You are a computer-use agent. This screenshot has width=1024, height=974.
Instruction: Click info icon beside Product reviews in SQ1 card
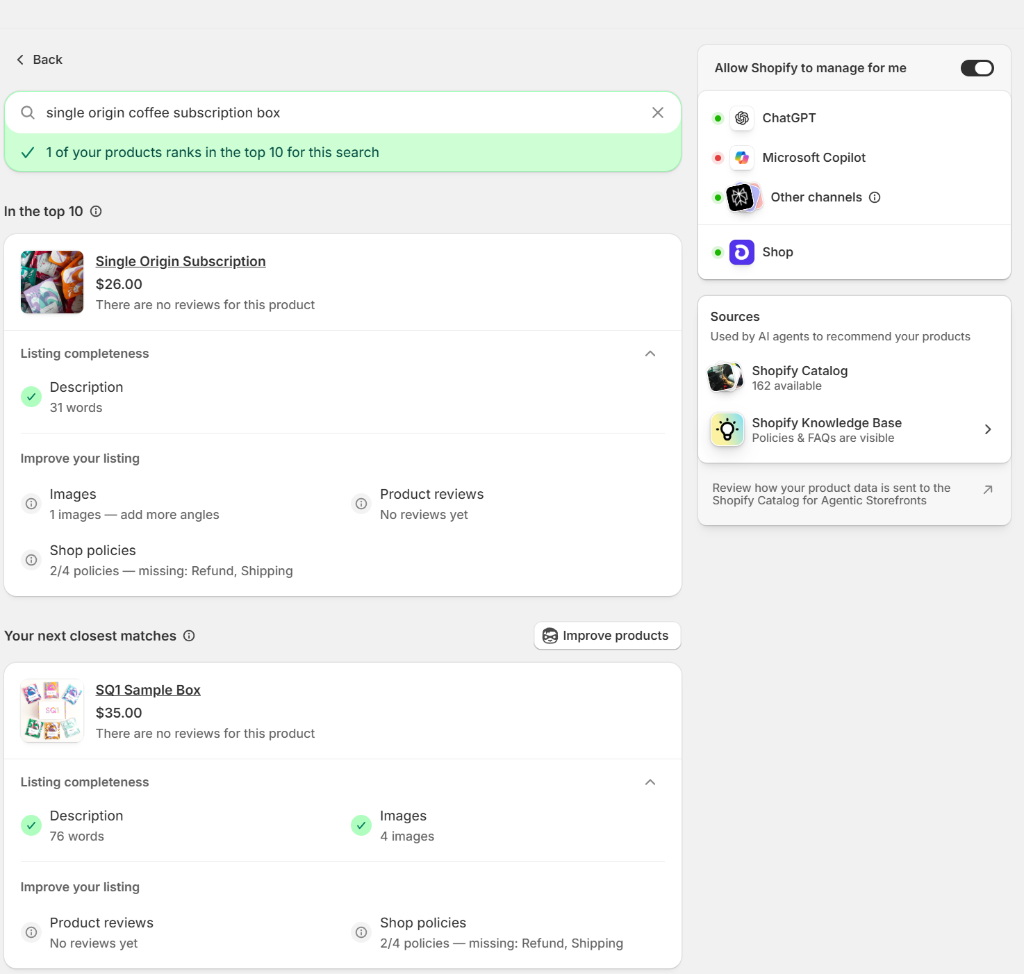(x=31, y=932)
